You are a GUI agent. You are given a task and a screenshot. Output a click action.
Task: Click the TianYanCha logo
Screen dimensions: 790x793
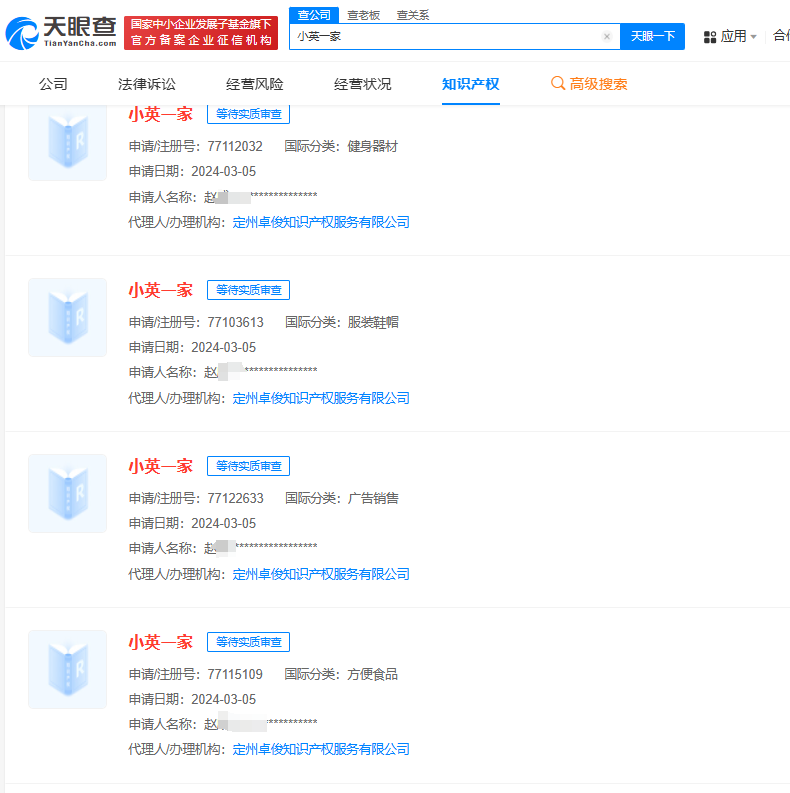(x=61, y=33)
